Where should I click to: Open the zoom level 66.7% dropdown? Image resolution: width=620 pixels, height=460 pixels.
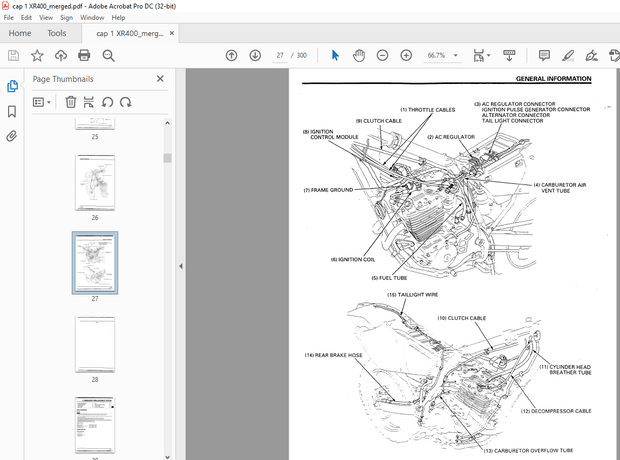click(456, 55)
